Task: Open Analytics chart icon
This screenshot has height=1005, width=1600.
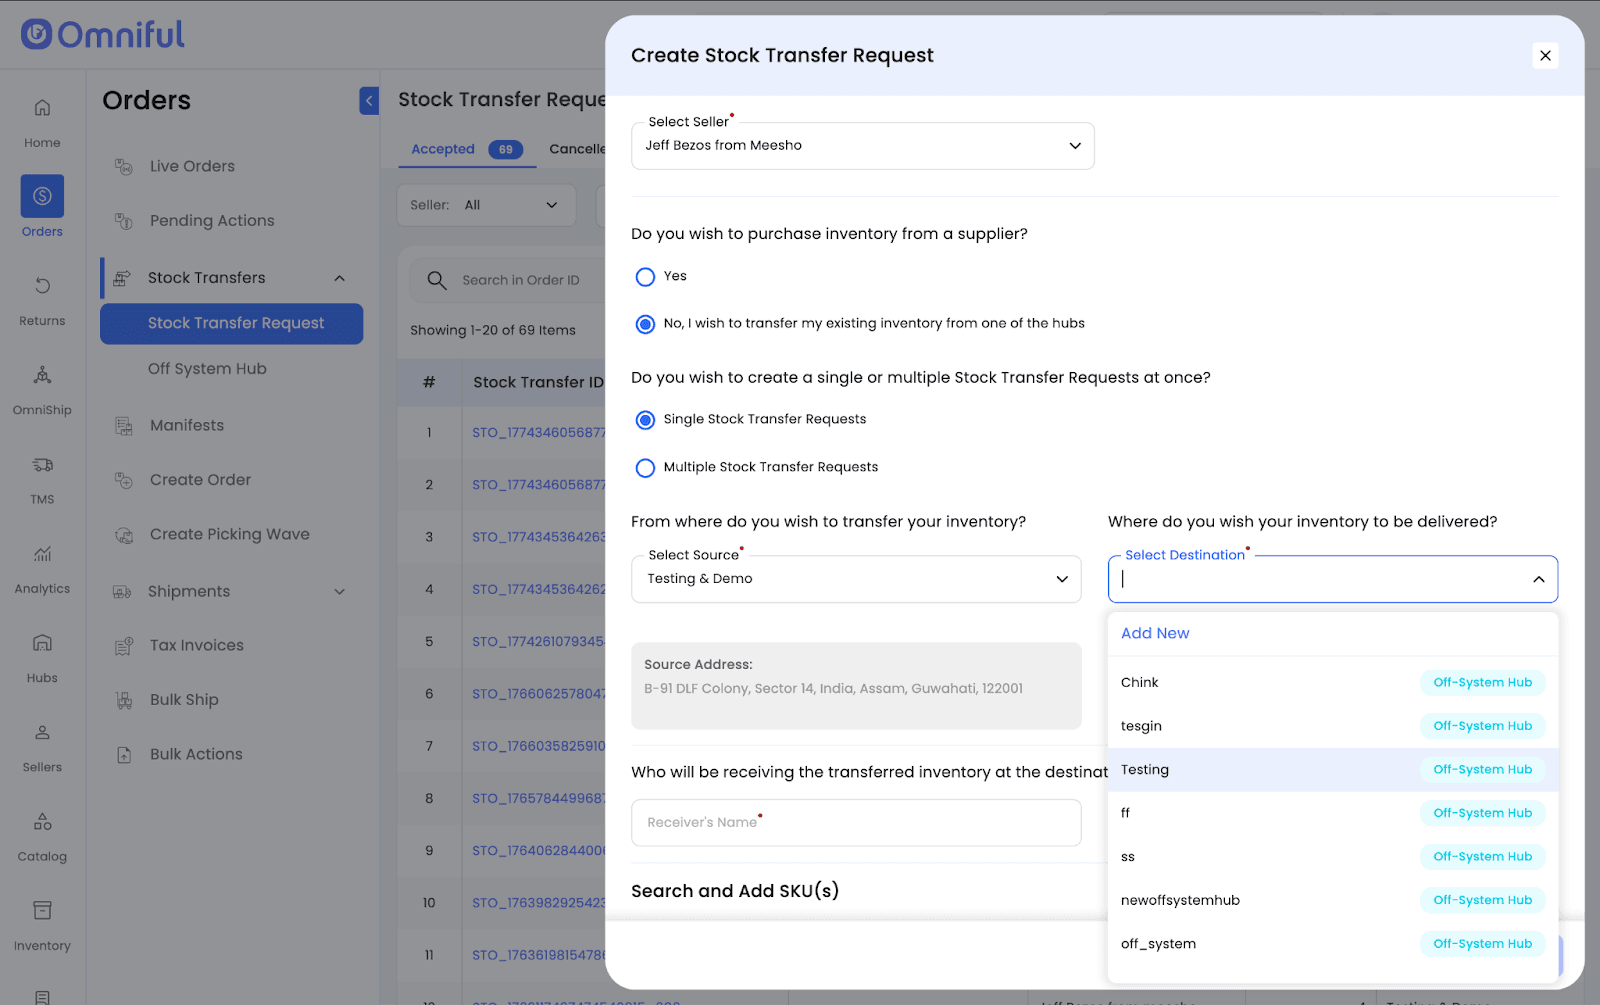Action: point(42,554)
